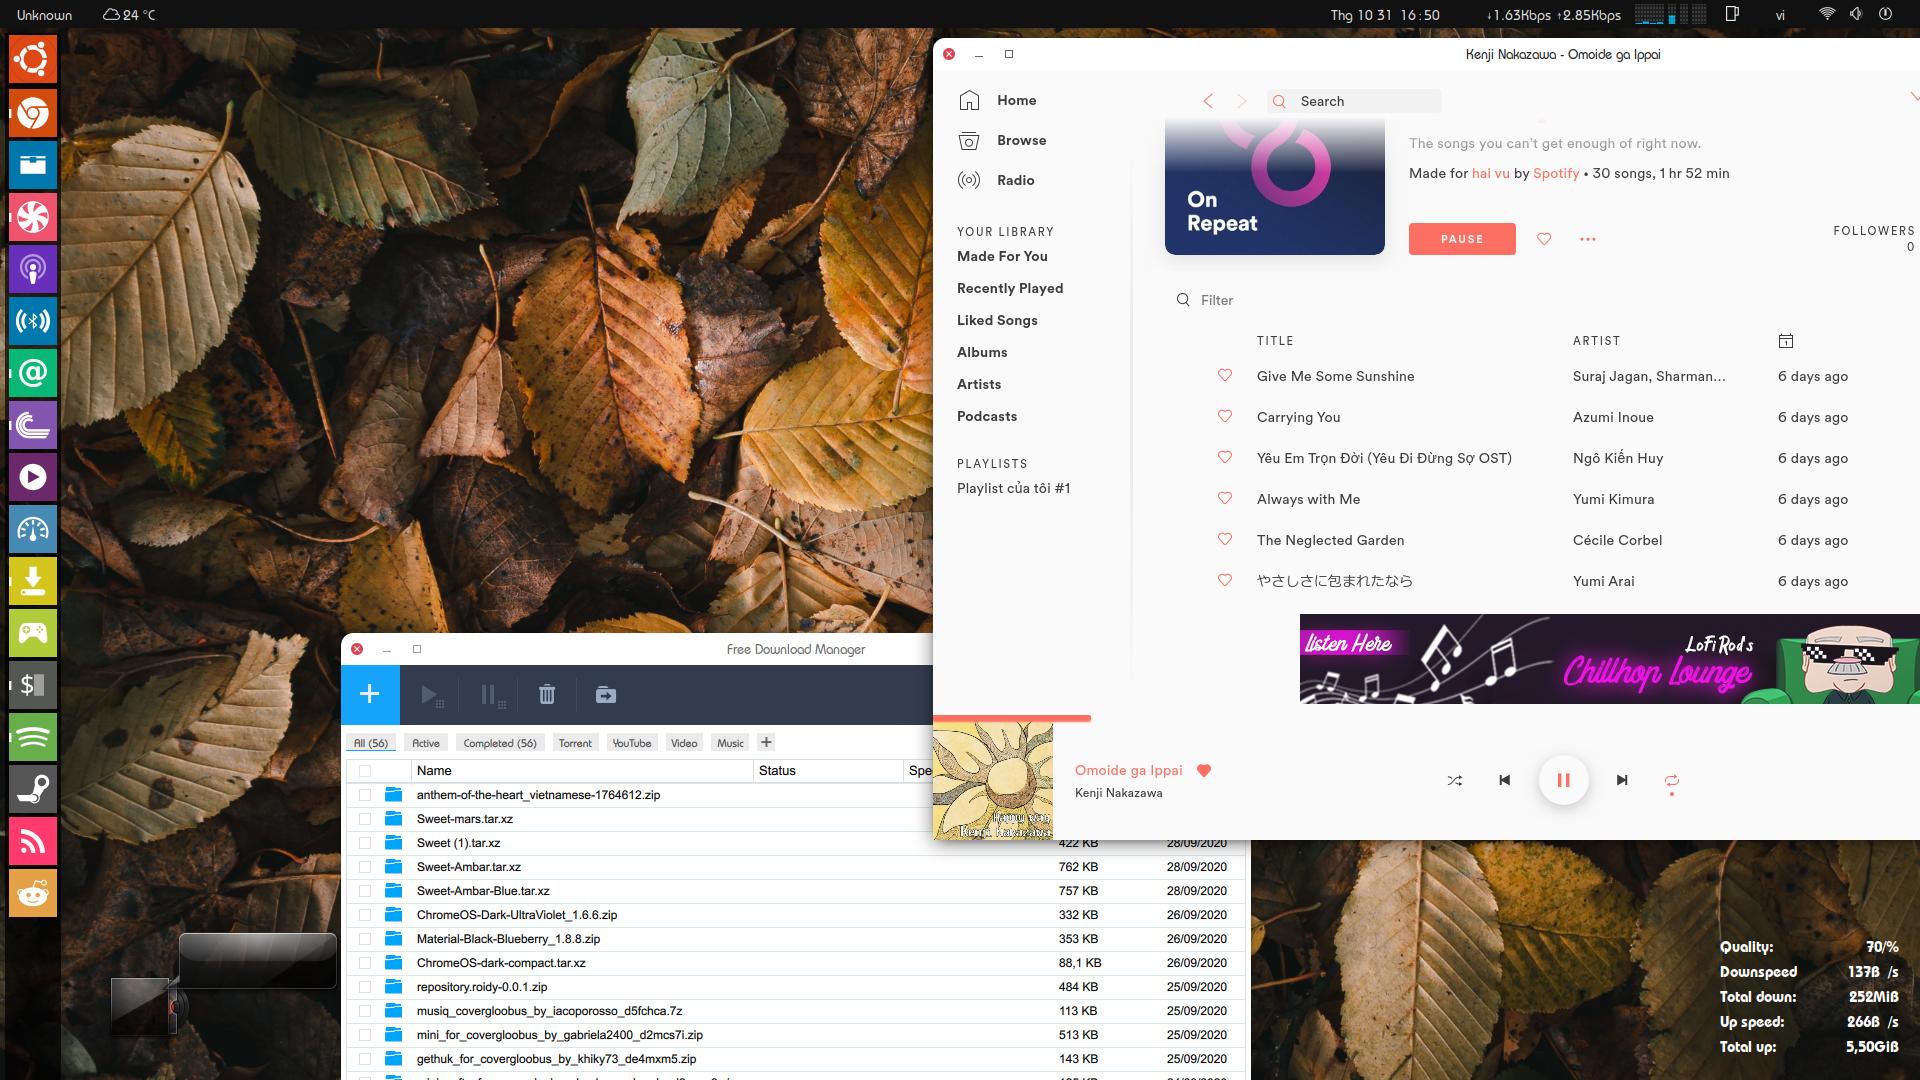
Task: Open the volume indicator in top panel
Action: (1855, 15)
